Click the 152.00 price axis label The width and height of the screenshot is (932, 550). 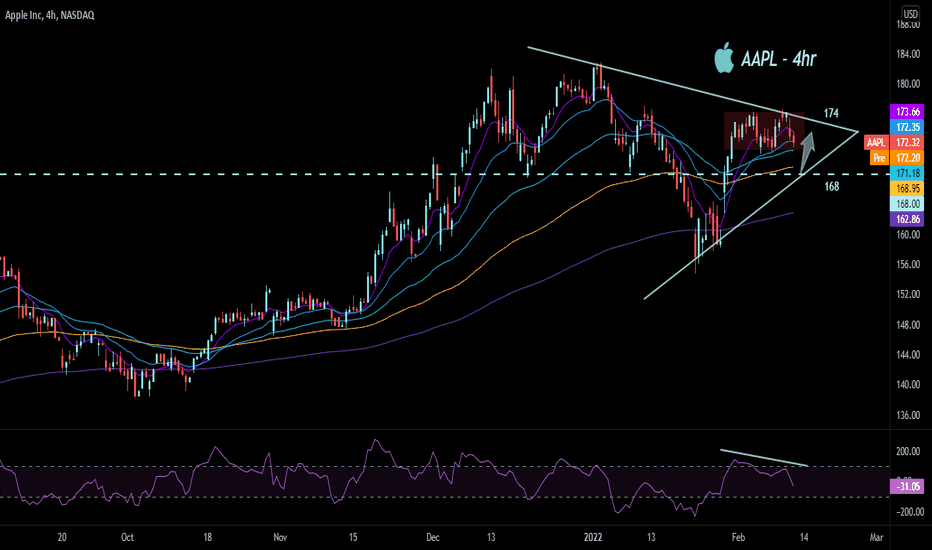click(x=908, y=295)
